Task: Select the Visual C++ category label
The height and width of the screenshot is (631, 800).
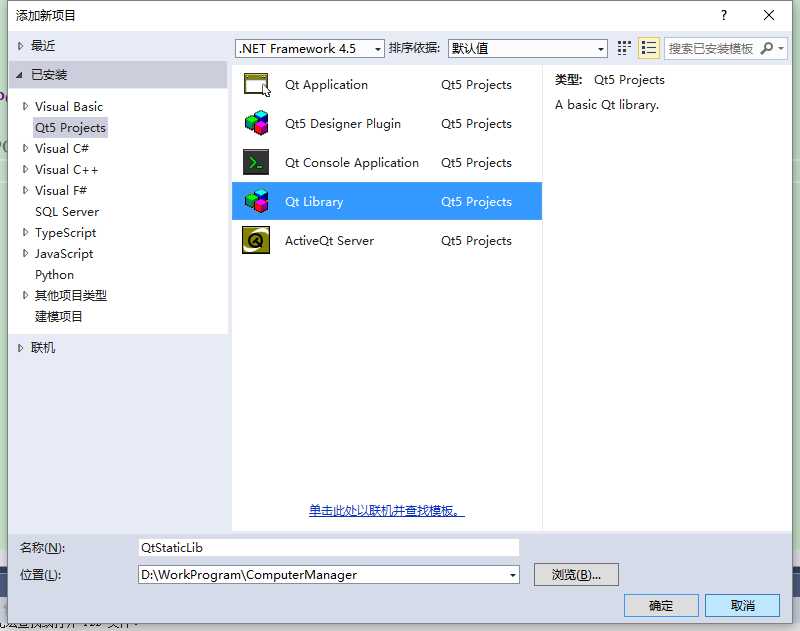Action: click(66, 169)
